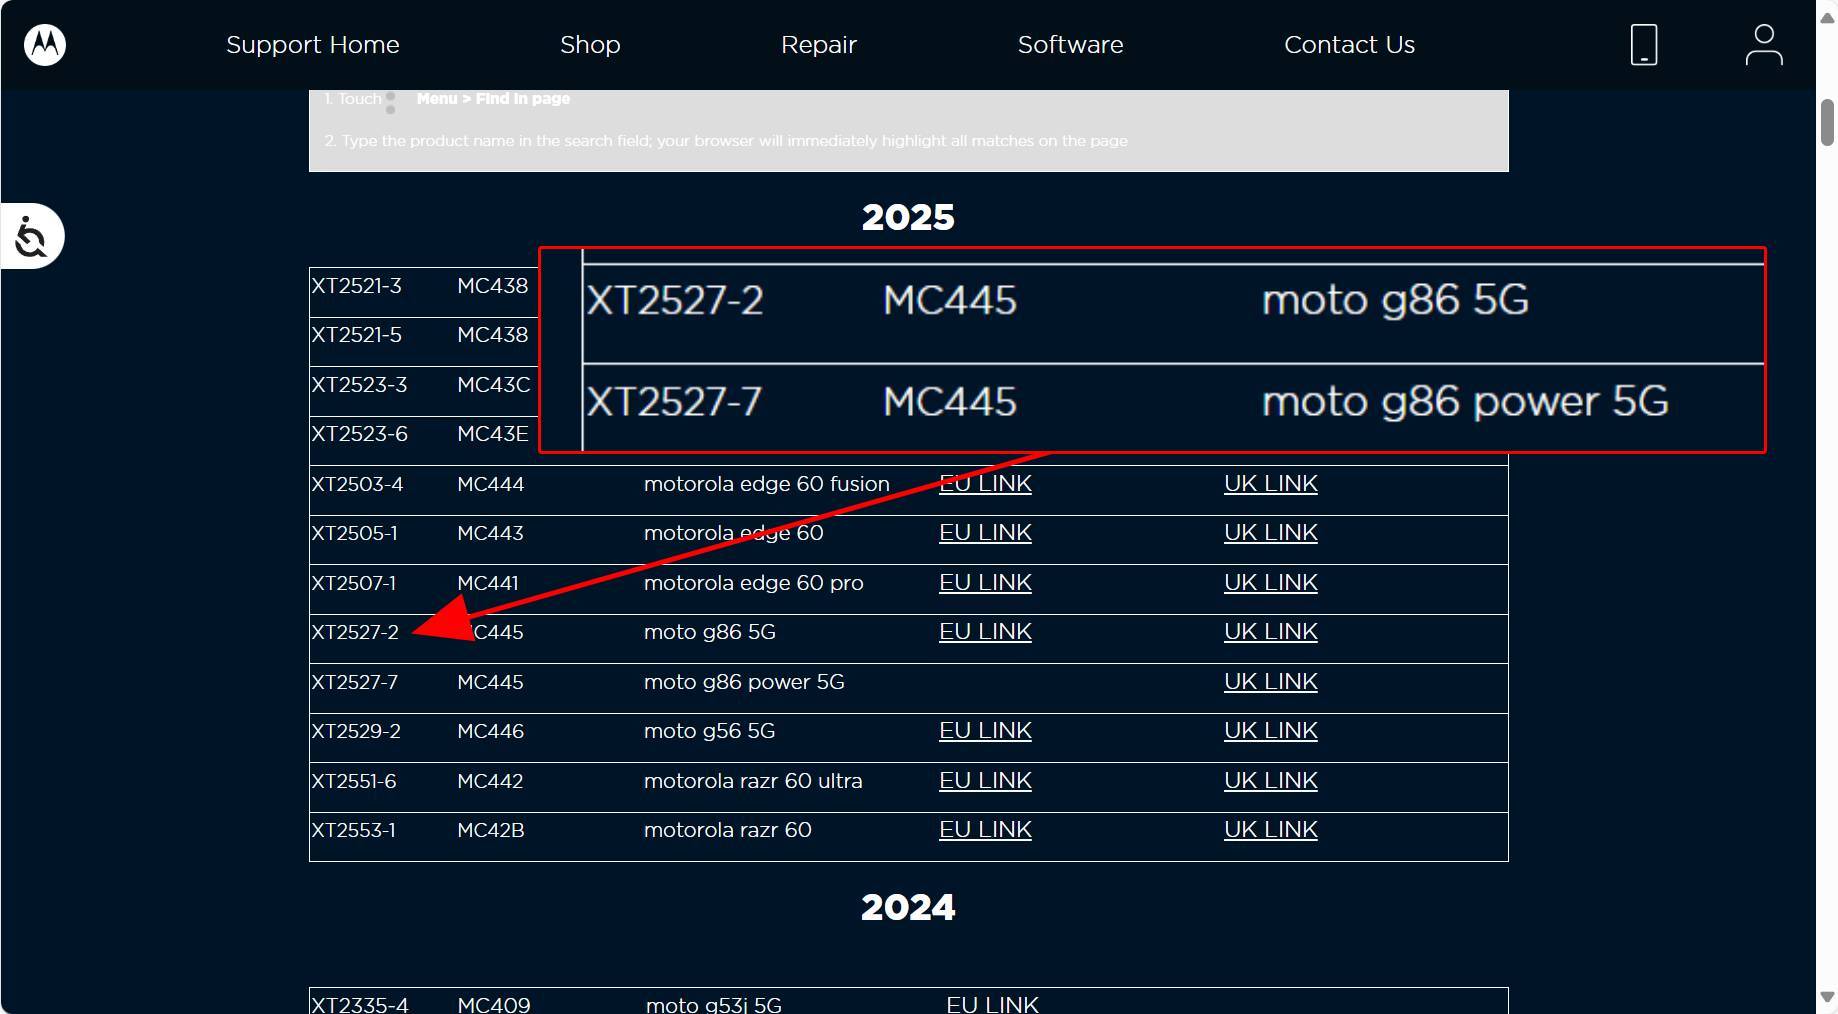Click the MC441 code cell
1838x1014 pixels.
pos(488,583)
